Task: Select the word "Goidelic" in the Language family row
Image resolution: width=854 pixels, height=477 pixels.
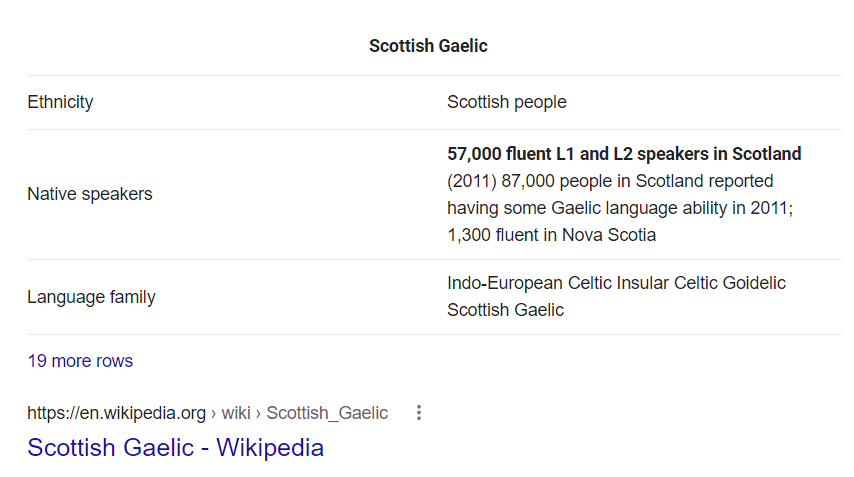Action: click(754, 283)
